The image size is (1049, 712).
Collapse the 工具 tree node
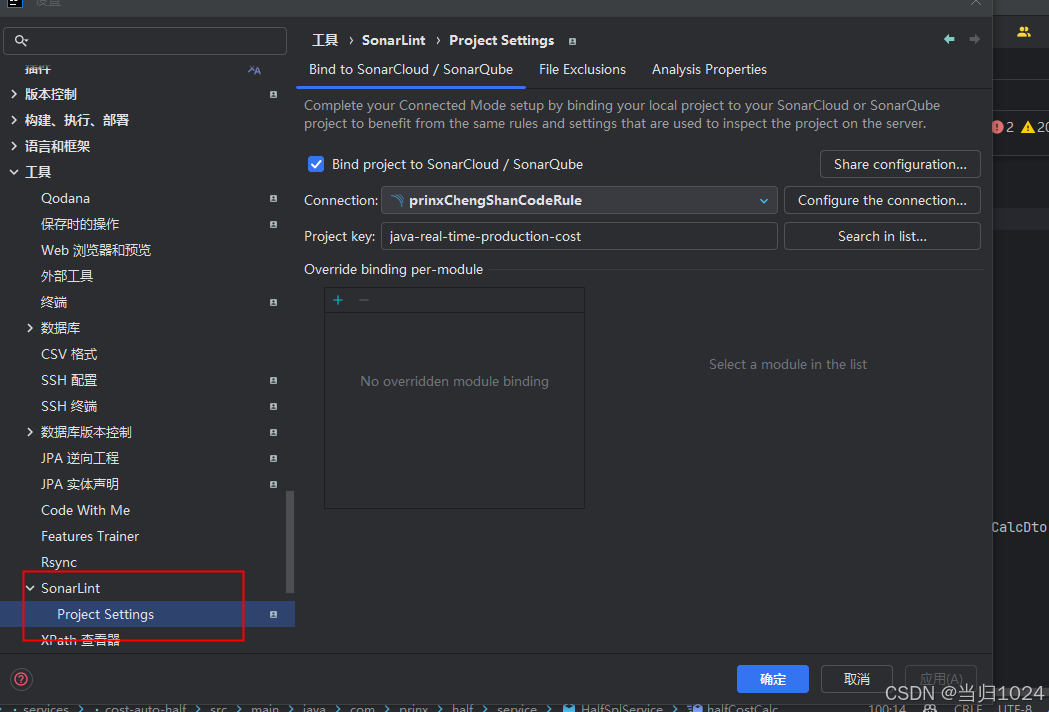pos(14,172)
